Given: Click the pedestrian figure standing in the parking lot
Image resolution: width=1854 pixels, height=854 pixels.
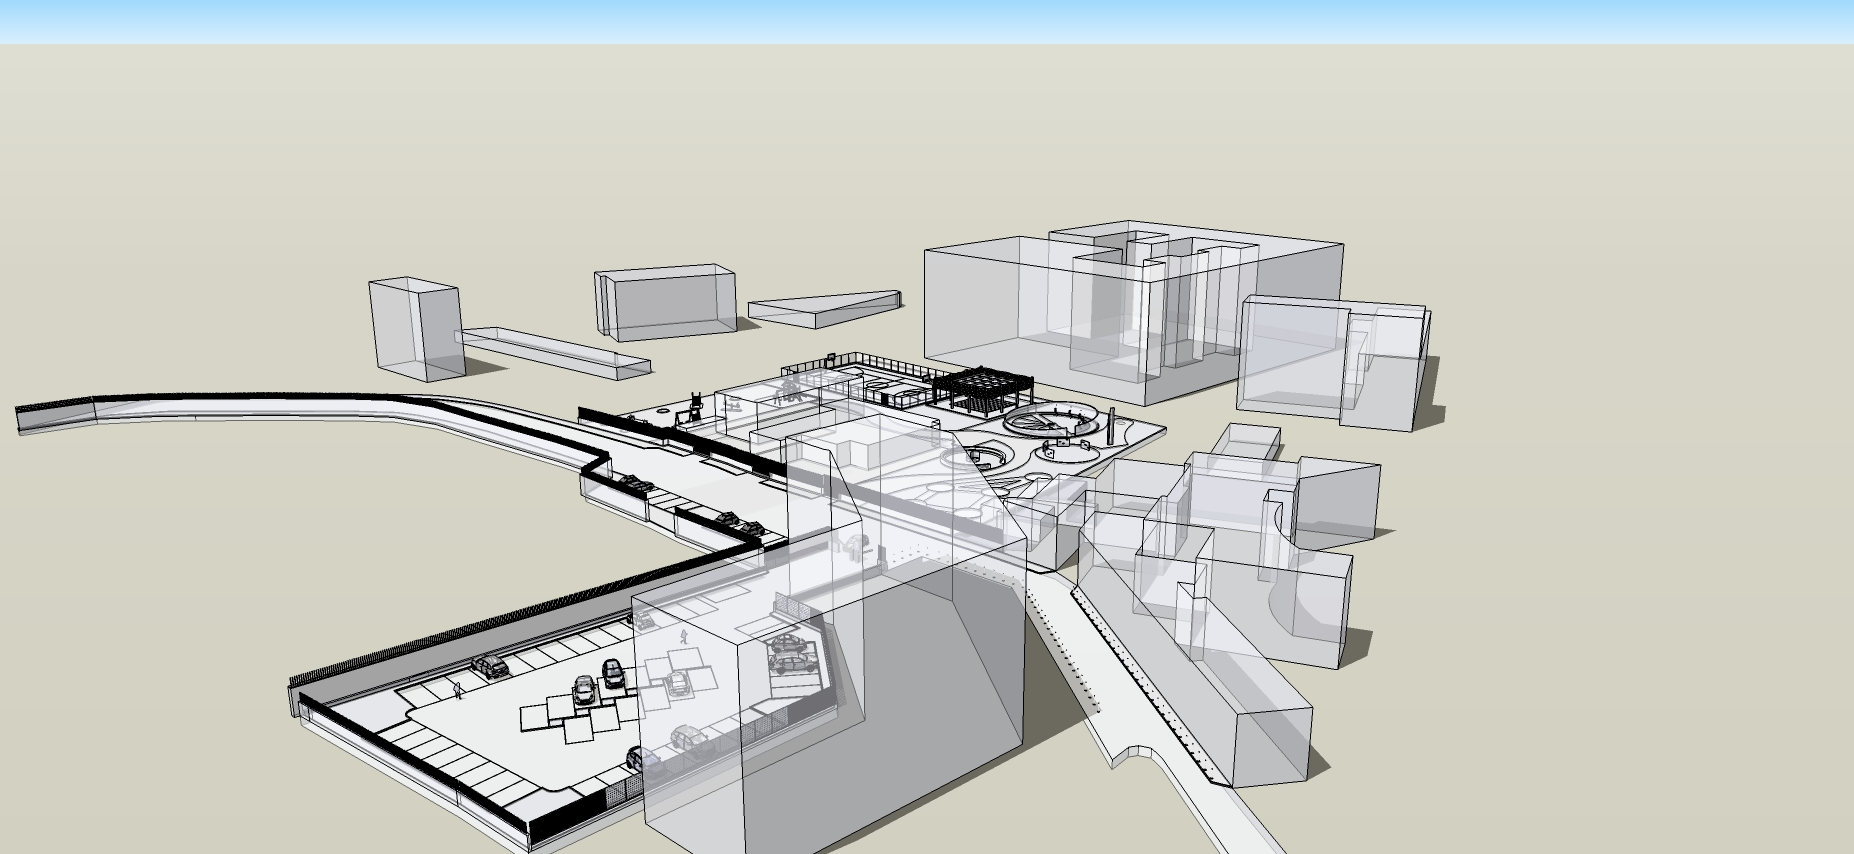Looking at the screenshot, I should click(458, 689).
